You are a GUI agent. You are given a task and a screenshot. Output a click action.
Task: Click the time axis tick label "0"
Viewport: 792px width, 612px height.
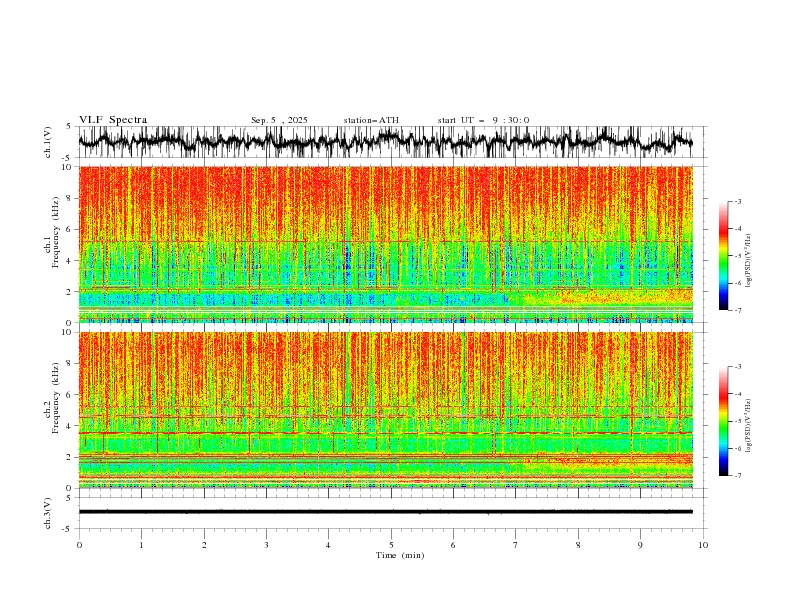tap(79, 545)
